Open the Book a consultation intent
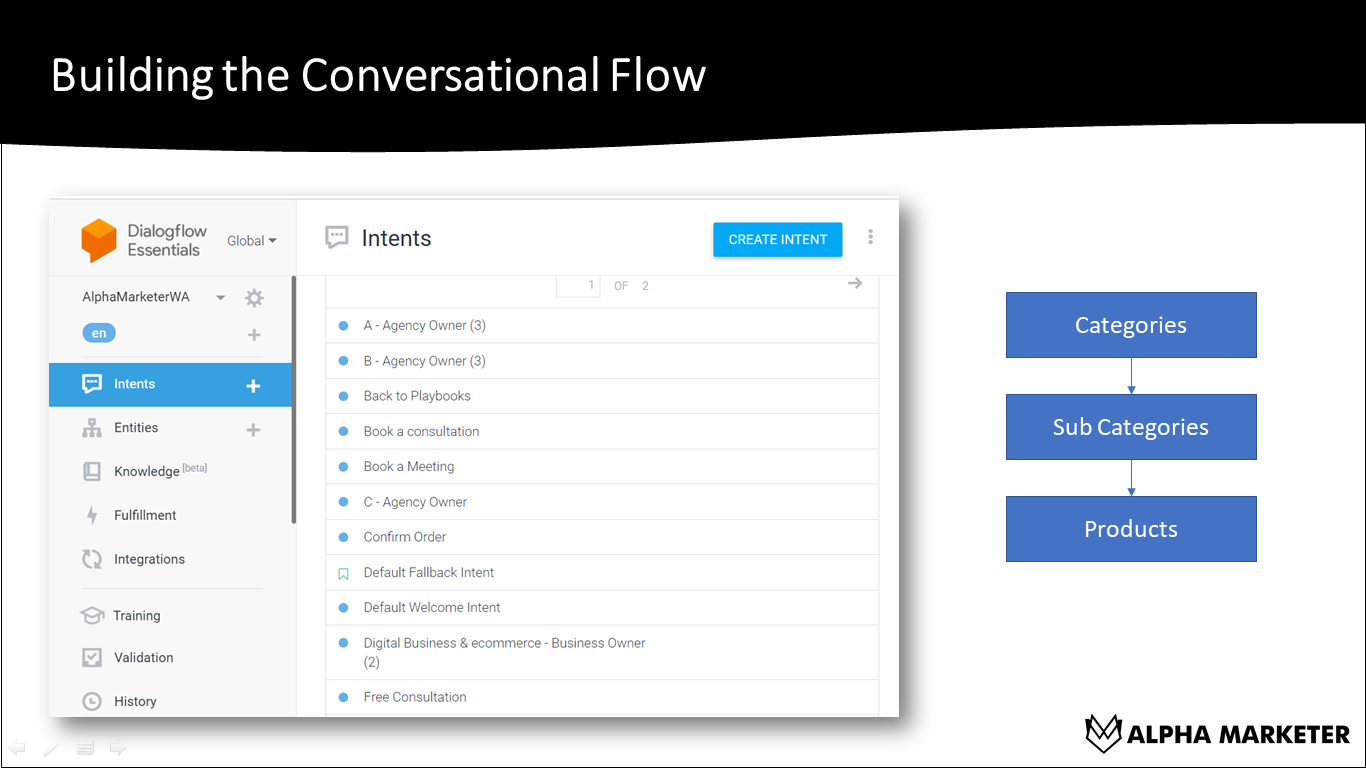The image size is (1366, 768). point(421,431)
